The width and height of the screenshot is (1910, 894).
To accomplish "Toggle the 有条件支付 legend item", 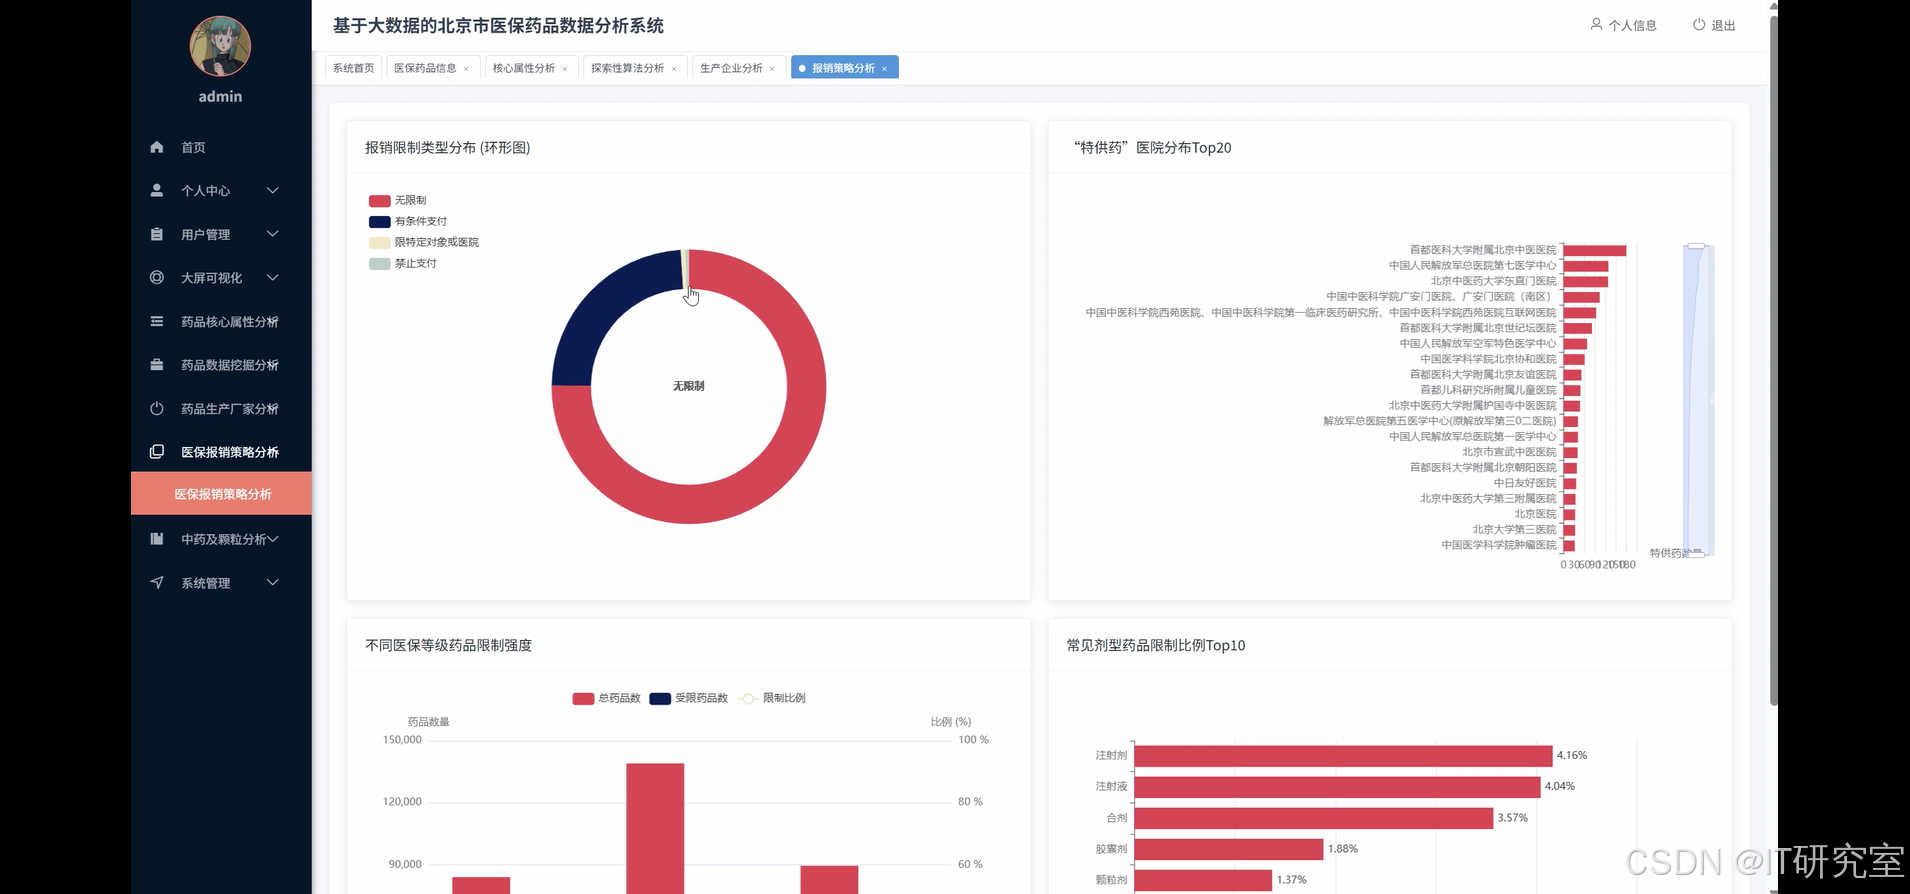I will [x=408, y=221].
